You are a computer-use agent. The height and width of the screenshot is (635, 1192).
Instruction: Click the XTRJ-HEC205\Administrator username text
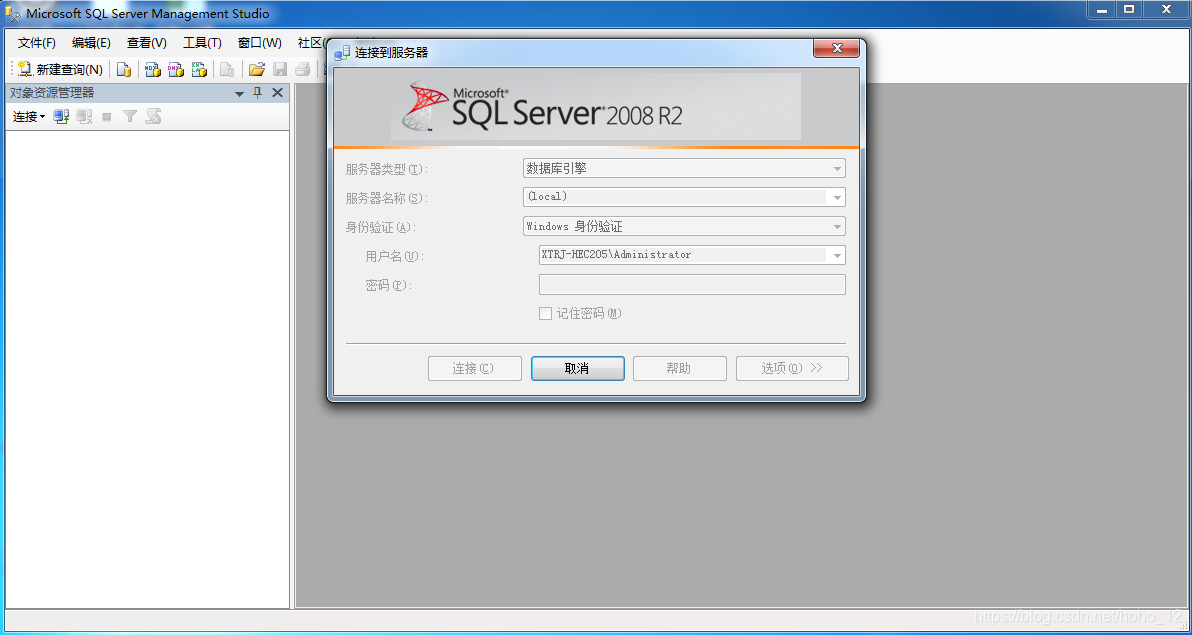tap(617, 255)
